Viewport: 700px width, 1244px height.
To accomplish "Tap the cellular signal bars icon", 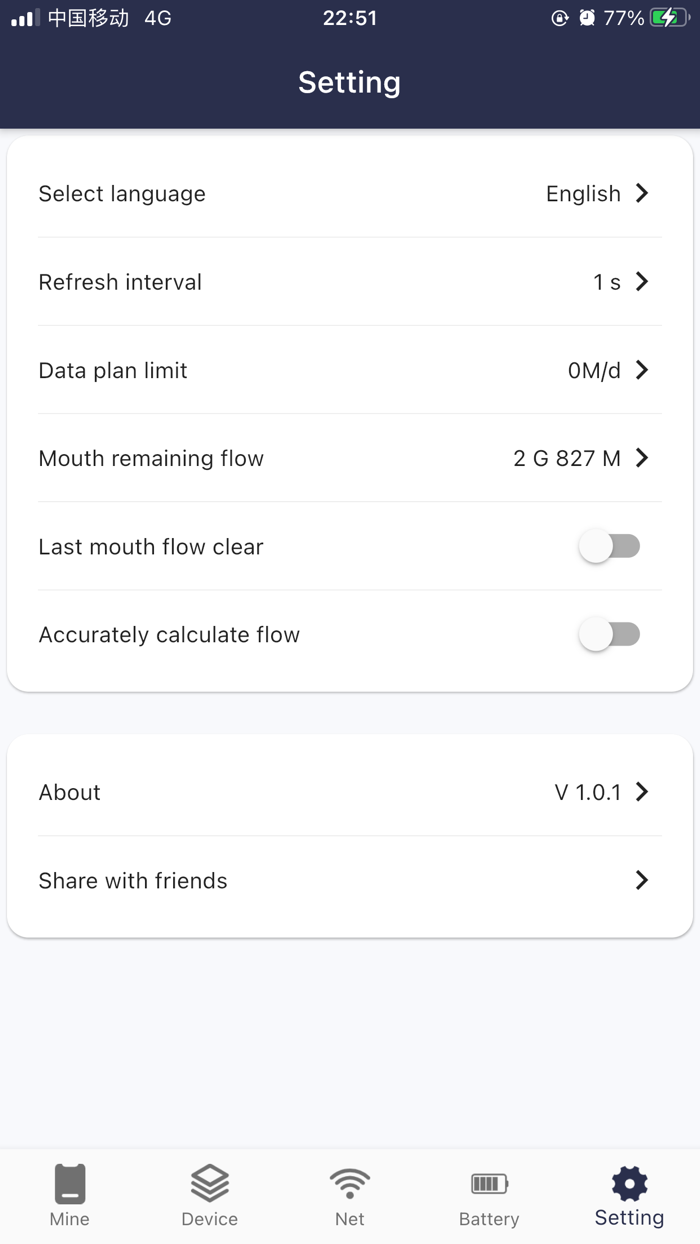I will pyautogui.click(x=25, y=18).
